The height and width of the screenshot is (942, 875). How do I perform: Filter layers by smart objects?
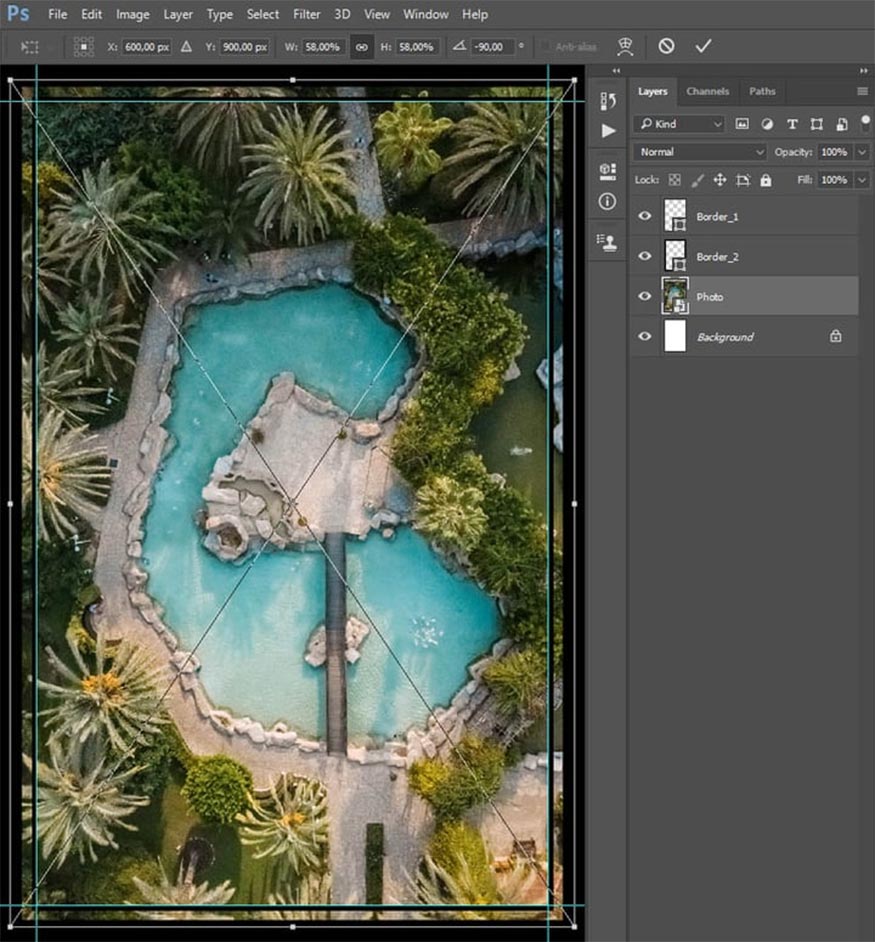[x=841, y=124]
